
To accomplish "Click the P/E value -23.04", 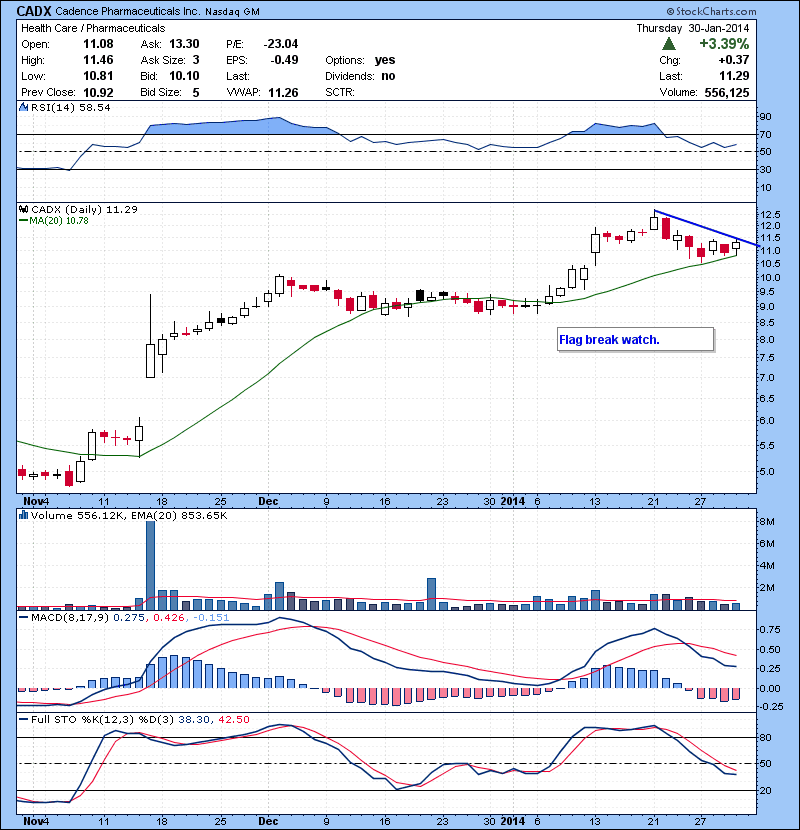I will point(281,44).
